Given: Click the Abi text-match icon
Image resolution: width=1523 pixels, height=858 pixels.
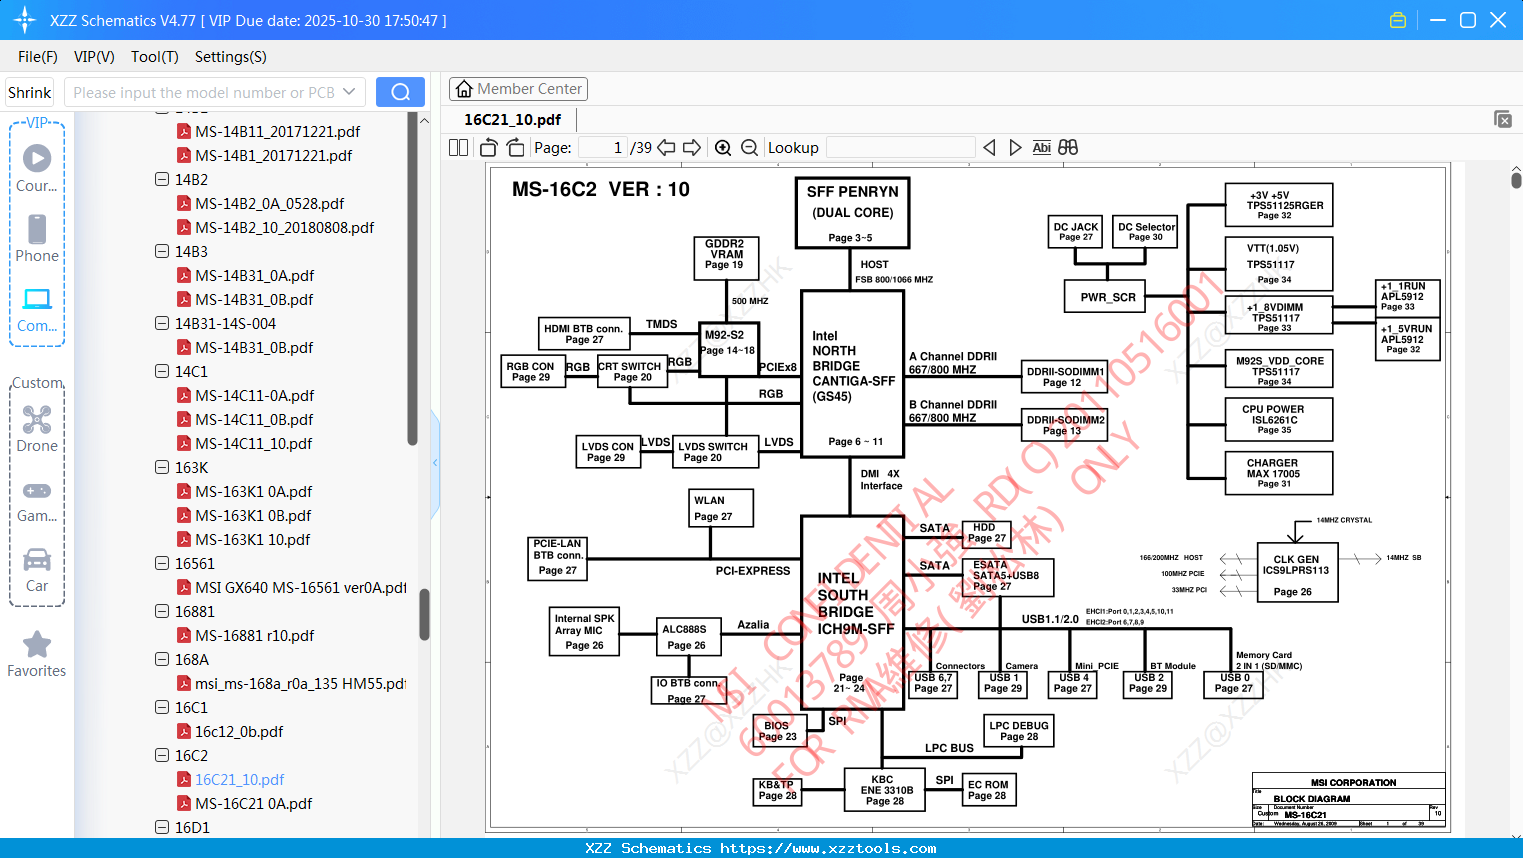Looking at the screenshot, I should 1041,148.
